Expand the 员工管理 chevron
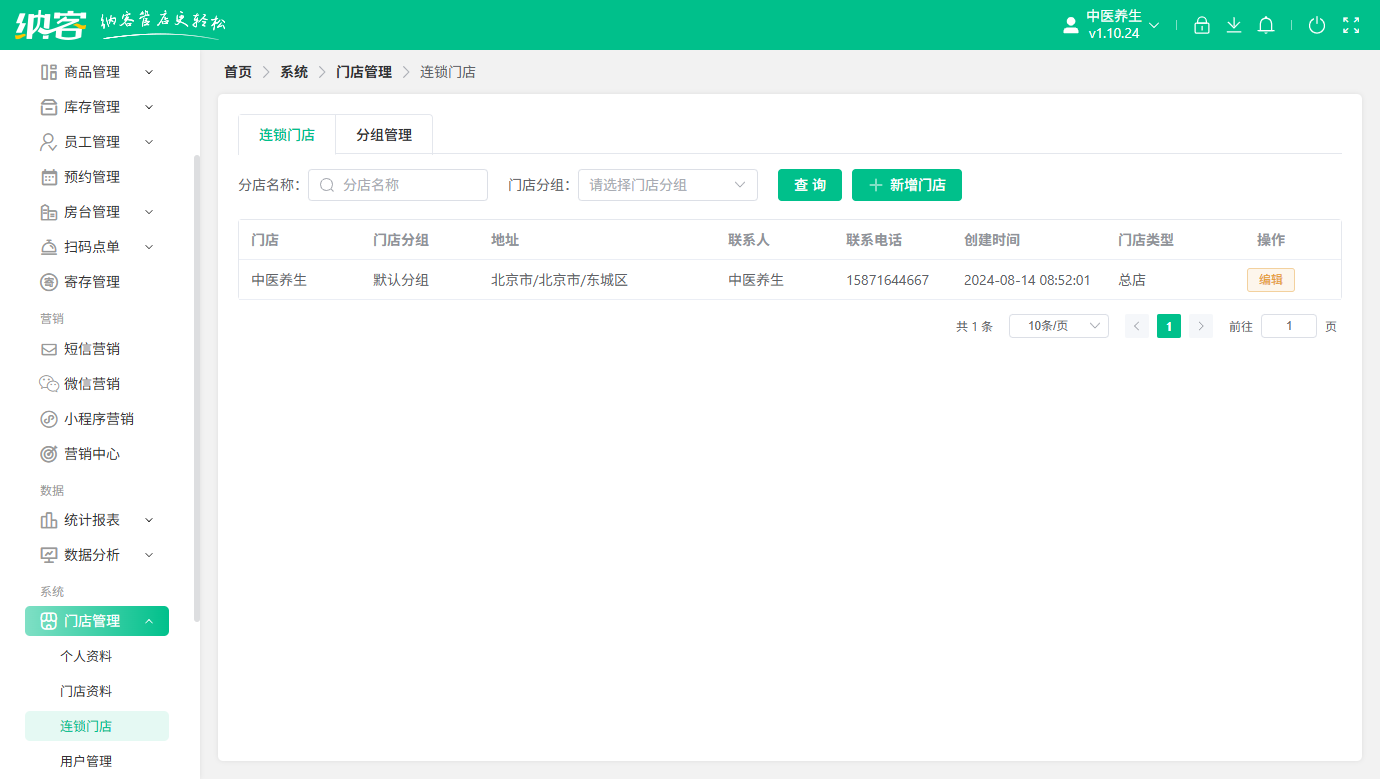 [x=149, y=142]
